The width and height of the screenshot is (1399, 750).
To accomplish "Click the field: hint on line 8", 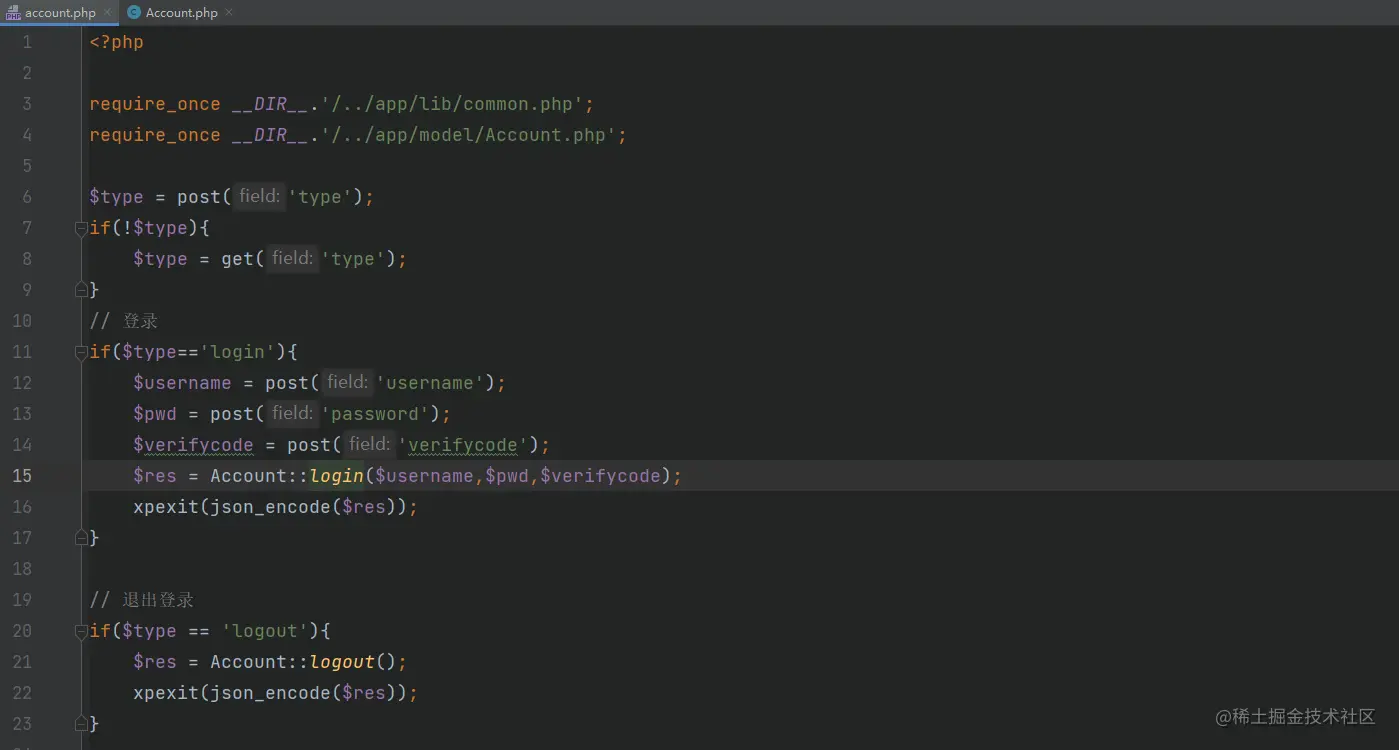I will [293, 259].
